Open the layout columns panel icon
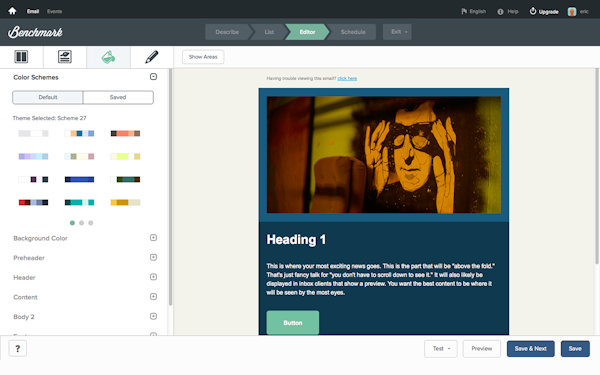600x375 pixels. (x=21, y=57)
